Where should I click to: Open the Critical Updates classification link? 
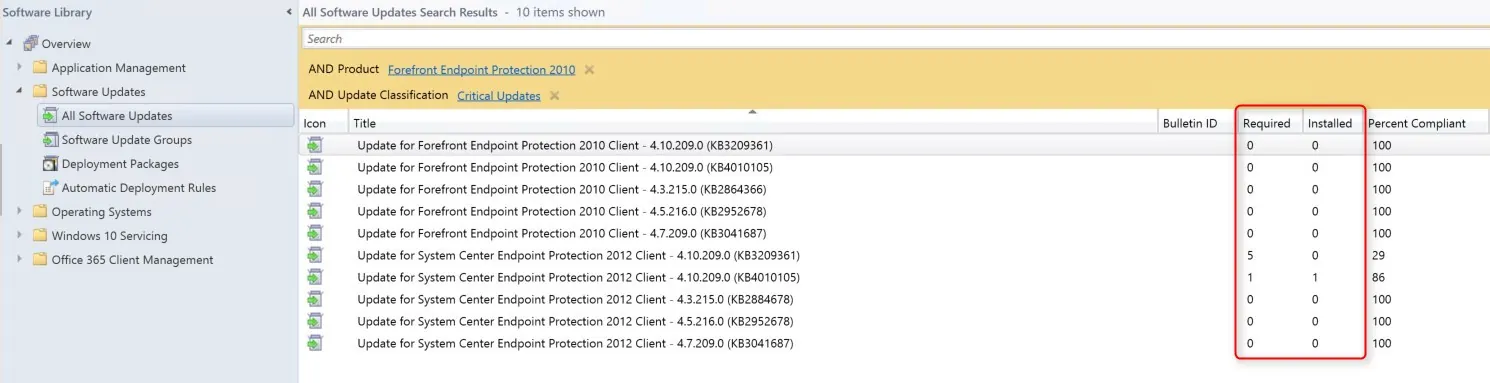tap(499, 96)
